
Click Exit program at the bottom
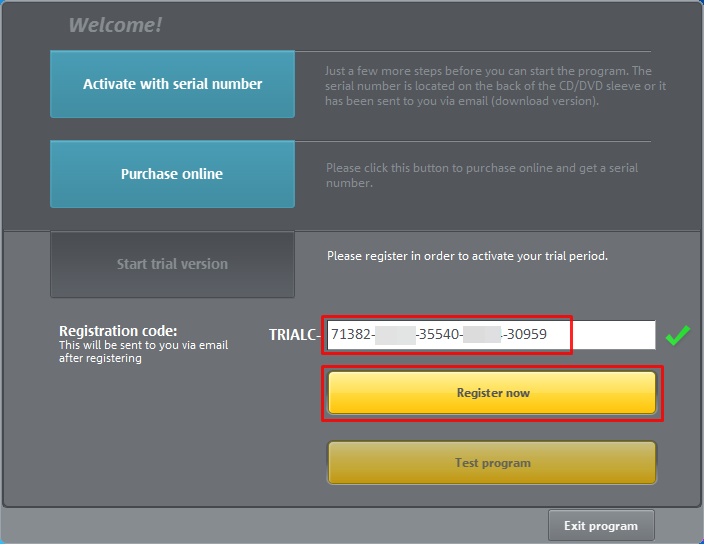(601, 526)
